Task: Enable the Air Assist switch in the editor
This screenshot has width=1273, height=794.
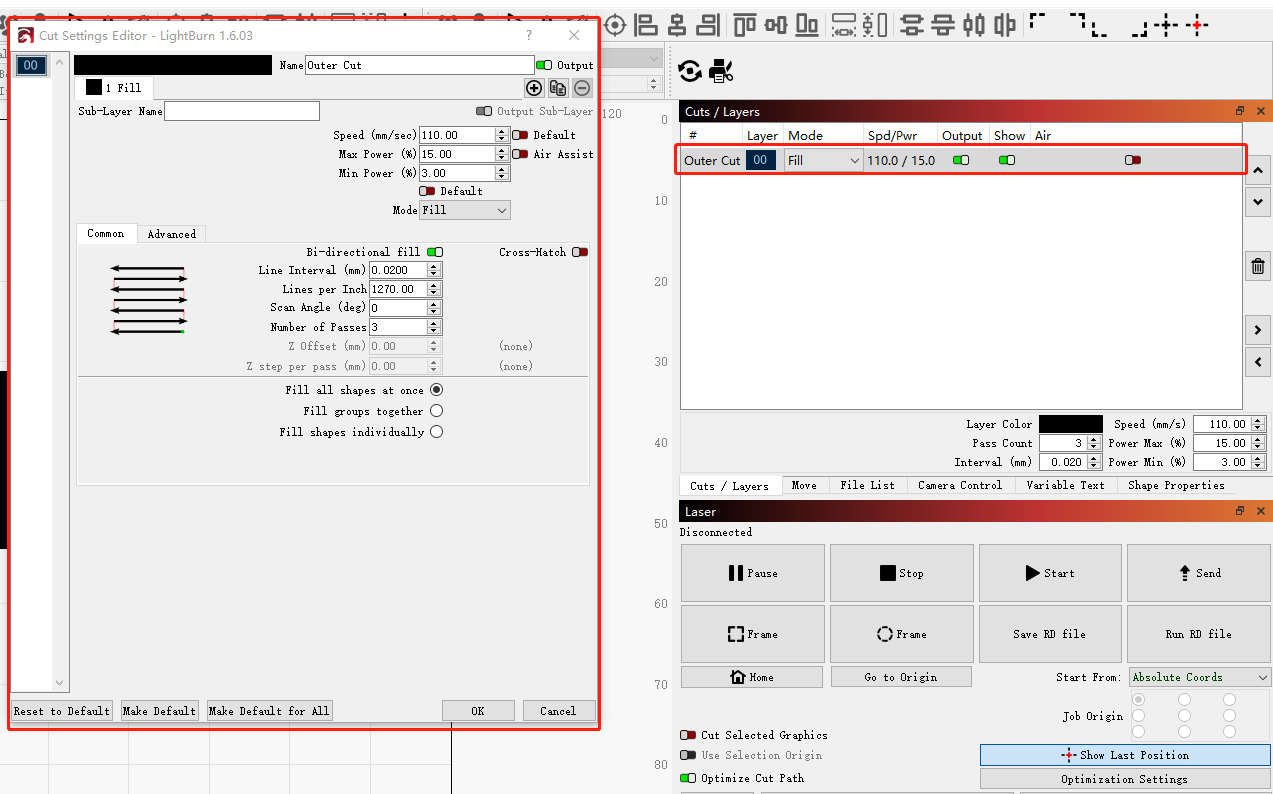Action: [520, 154]
